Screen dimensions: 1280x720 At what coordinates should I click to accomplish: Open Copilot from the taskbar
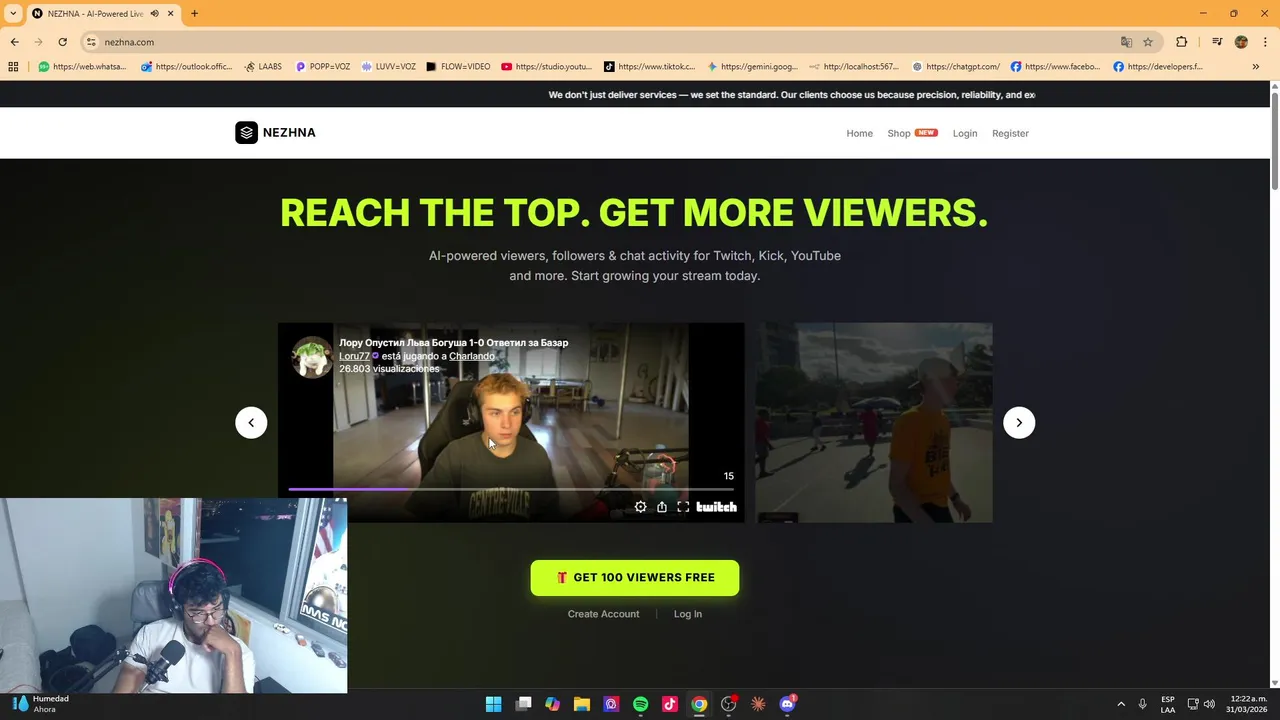coord(552,704)
